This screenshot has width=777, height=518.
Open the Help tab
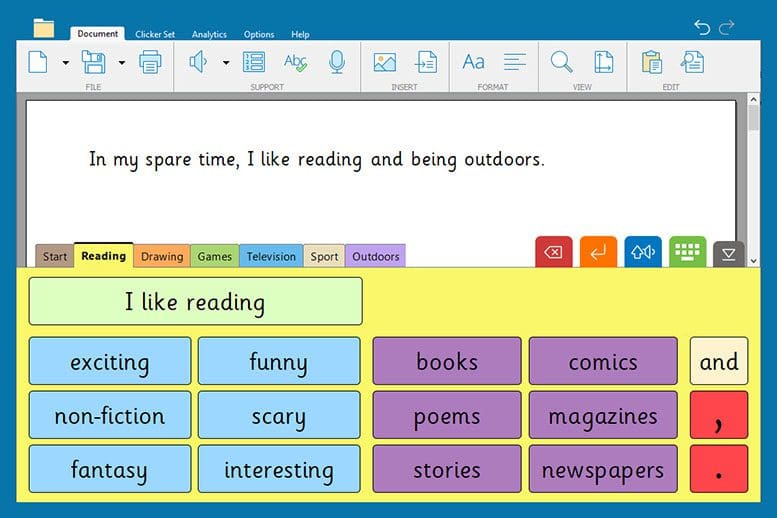pyautogui.click(x=300, y=34)
